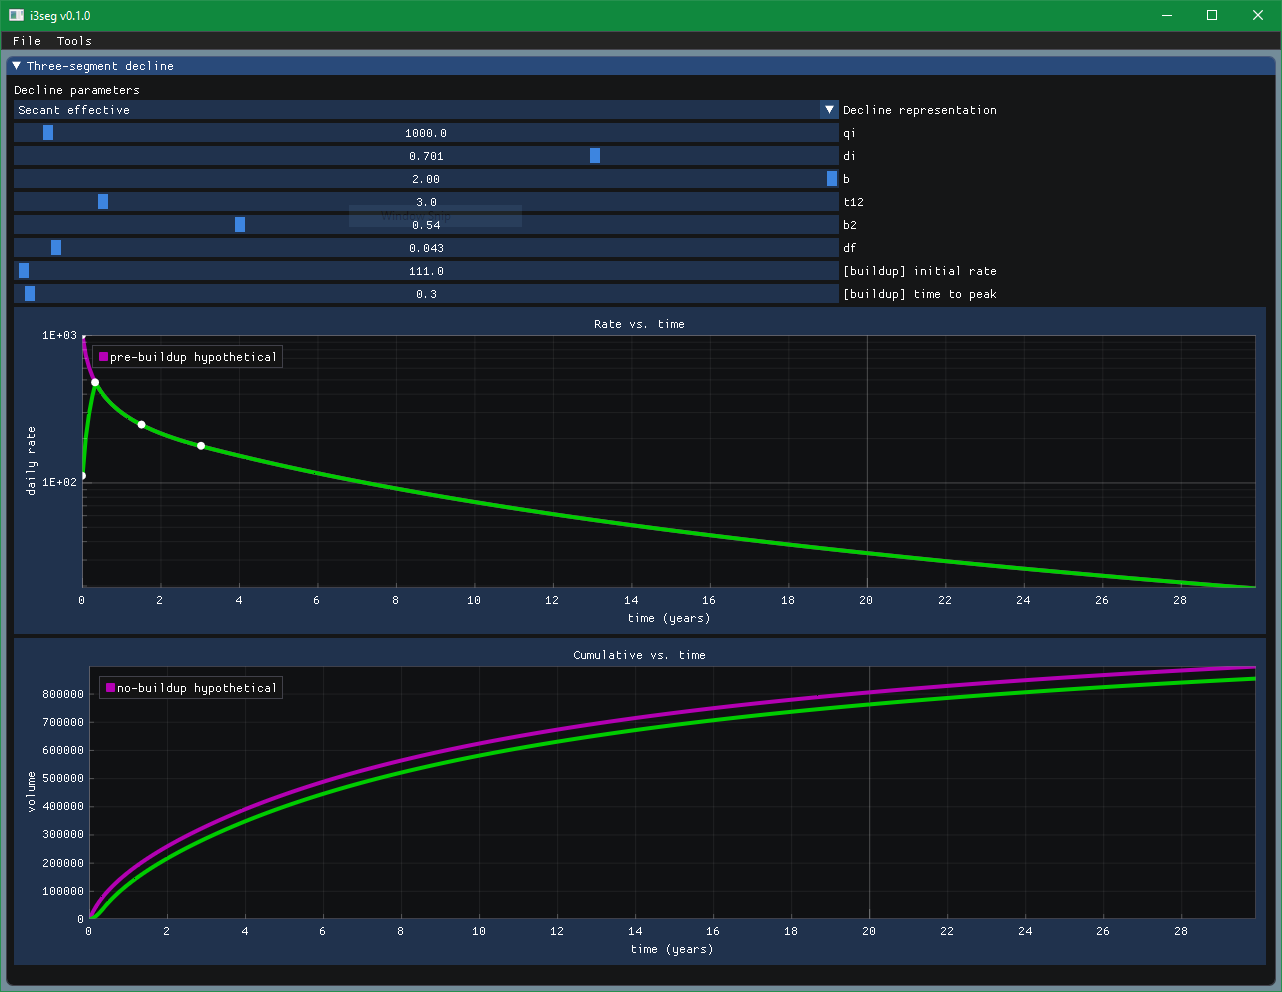Click the white marker at 3 years

[x=201, y=446]
